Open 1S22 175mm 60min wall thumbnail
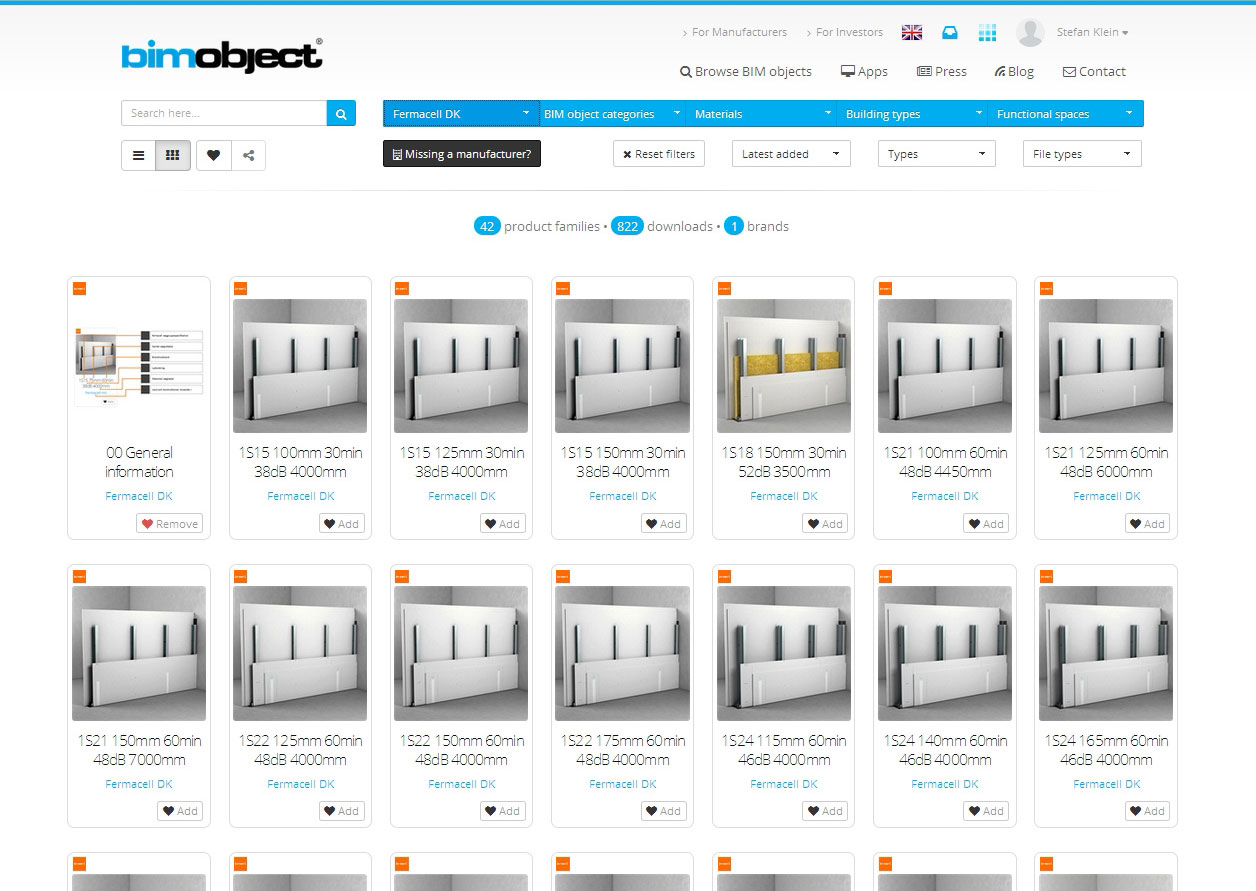Screen dimensions: 1256x891 [x=623, y=654]
